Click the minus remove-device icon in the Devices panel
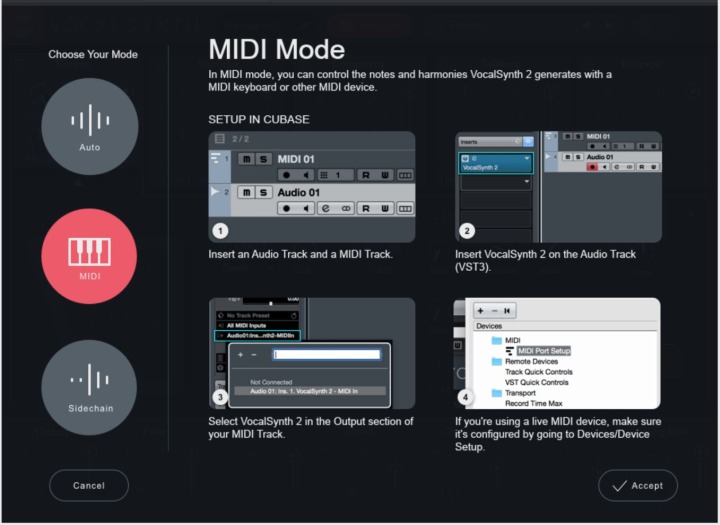Image resolution: width=720 pixels, height=525 pixels. tap(495, 311)
